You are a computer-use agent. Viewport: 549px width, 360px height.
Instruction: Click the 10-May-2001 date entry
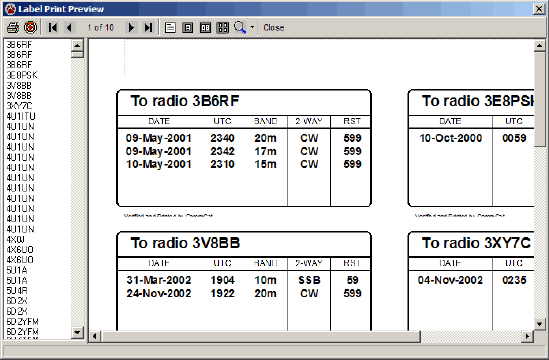159,164
